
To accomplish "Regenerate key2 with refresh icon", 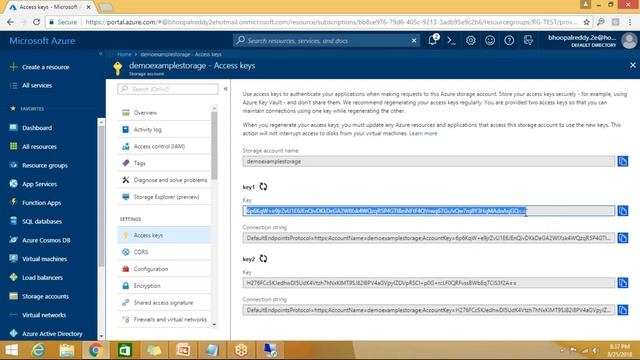I will [263, 258].
